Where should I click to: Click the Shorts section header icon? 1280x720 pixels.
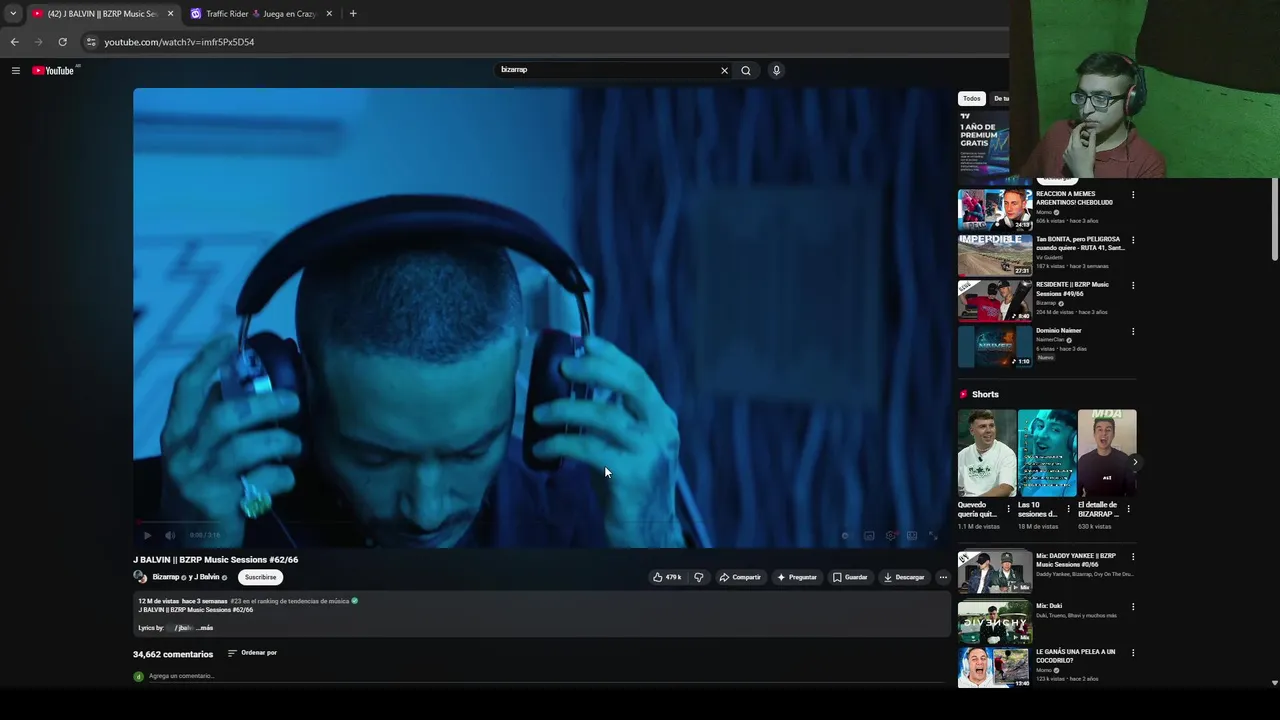click(964, 394)
